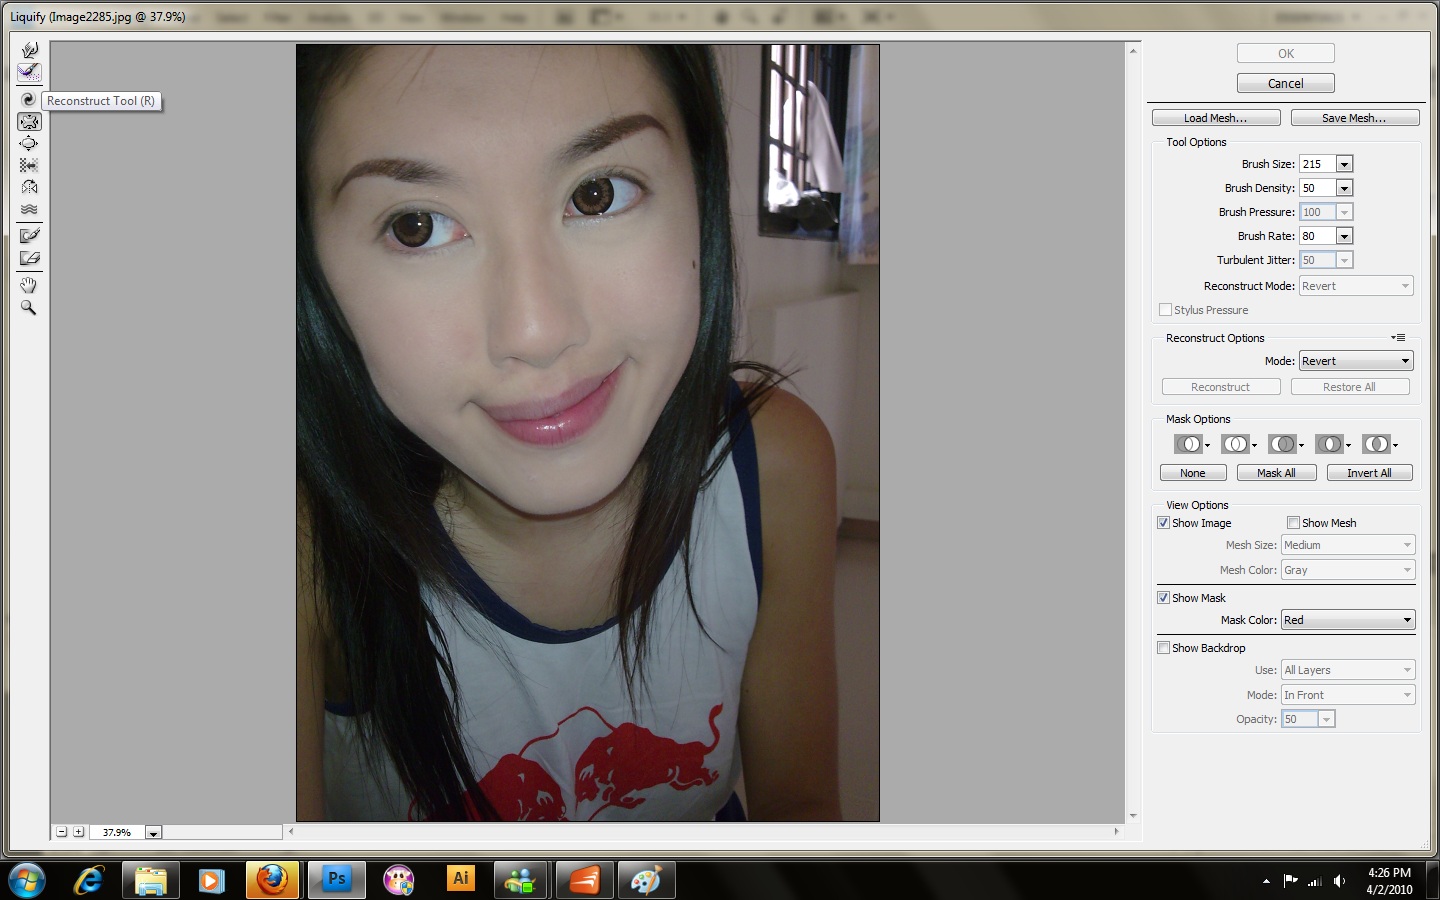Click the Add to Selection mask icon
The width and height of the screenshot is (1440, 900).
click(1235, 444)
